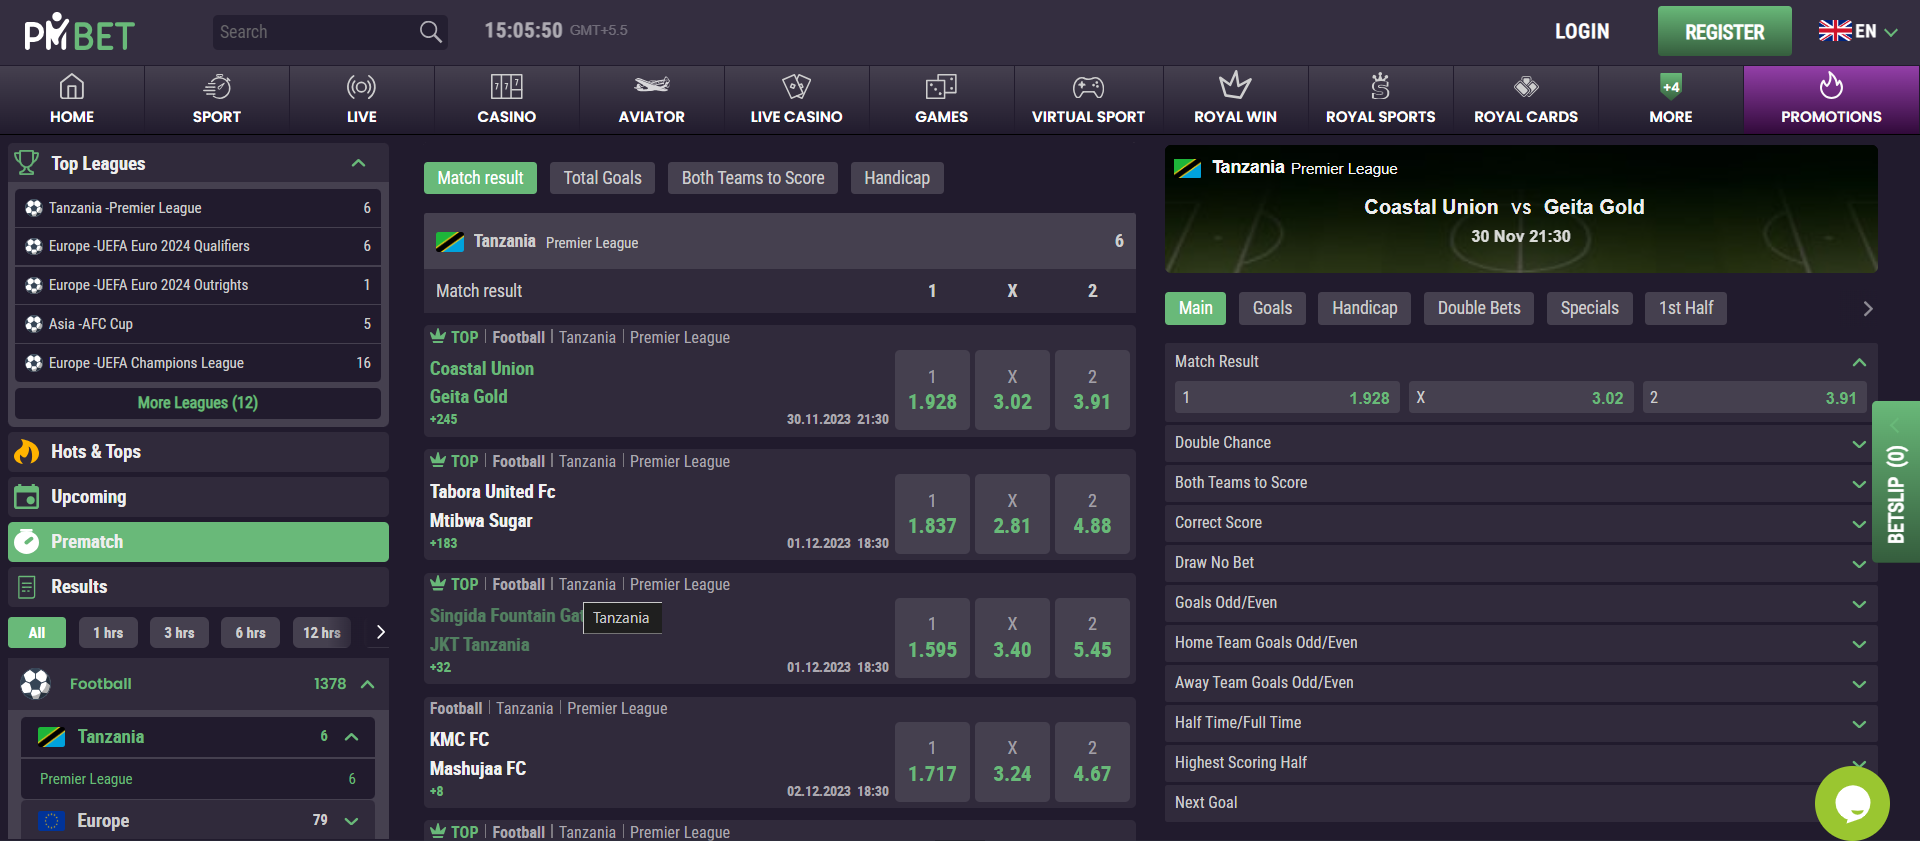The width and height of the screenshot is (1920, 841).
Task: Click the Football sport ball icon
Action: coord(35,684)
